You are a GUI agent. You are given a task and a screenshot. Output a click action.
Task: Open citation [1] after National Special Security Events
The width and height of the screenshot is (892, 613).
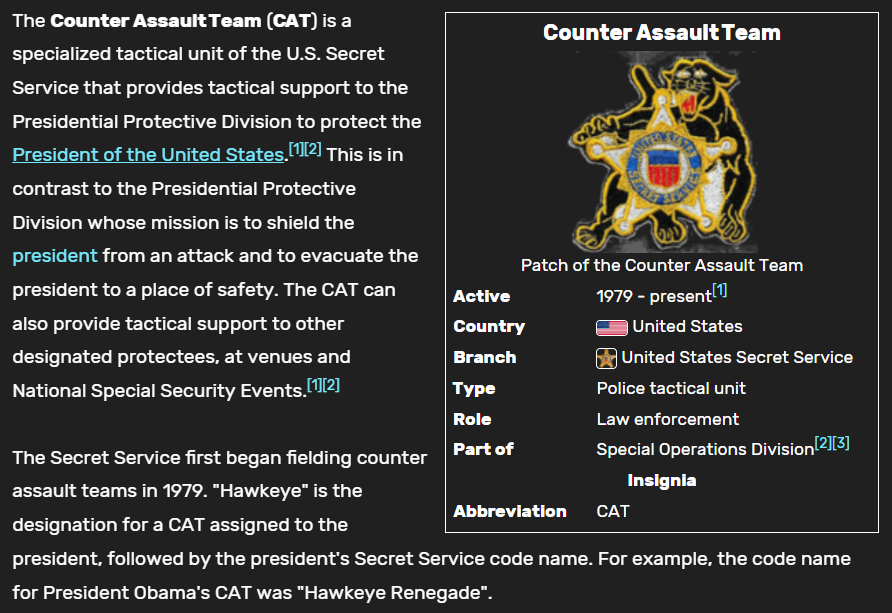point(315,385)
